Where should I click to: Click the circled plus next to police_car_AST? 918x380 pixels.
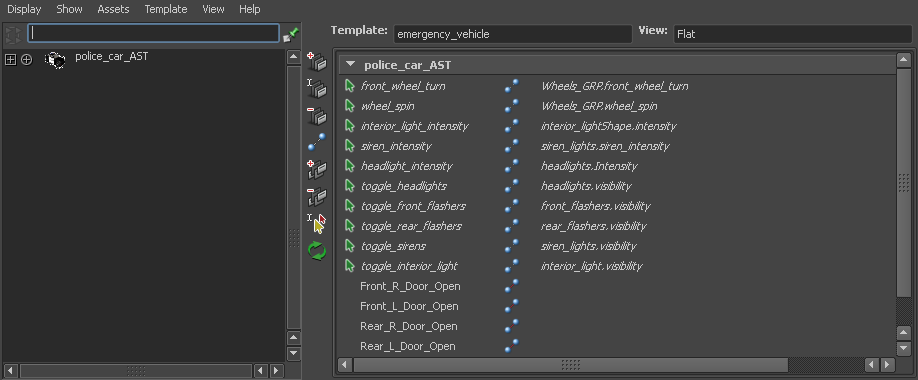(26, 59)
